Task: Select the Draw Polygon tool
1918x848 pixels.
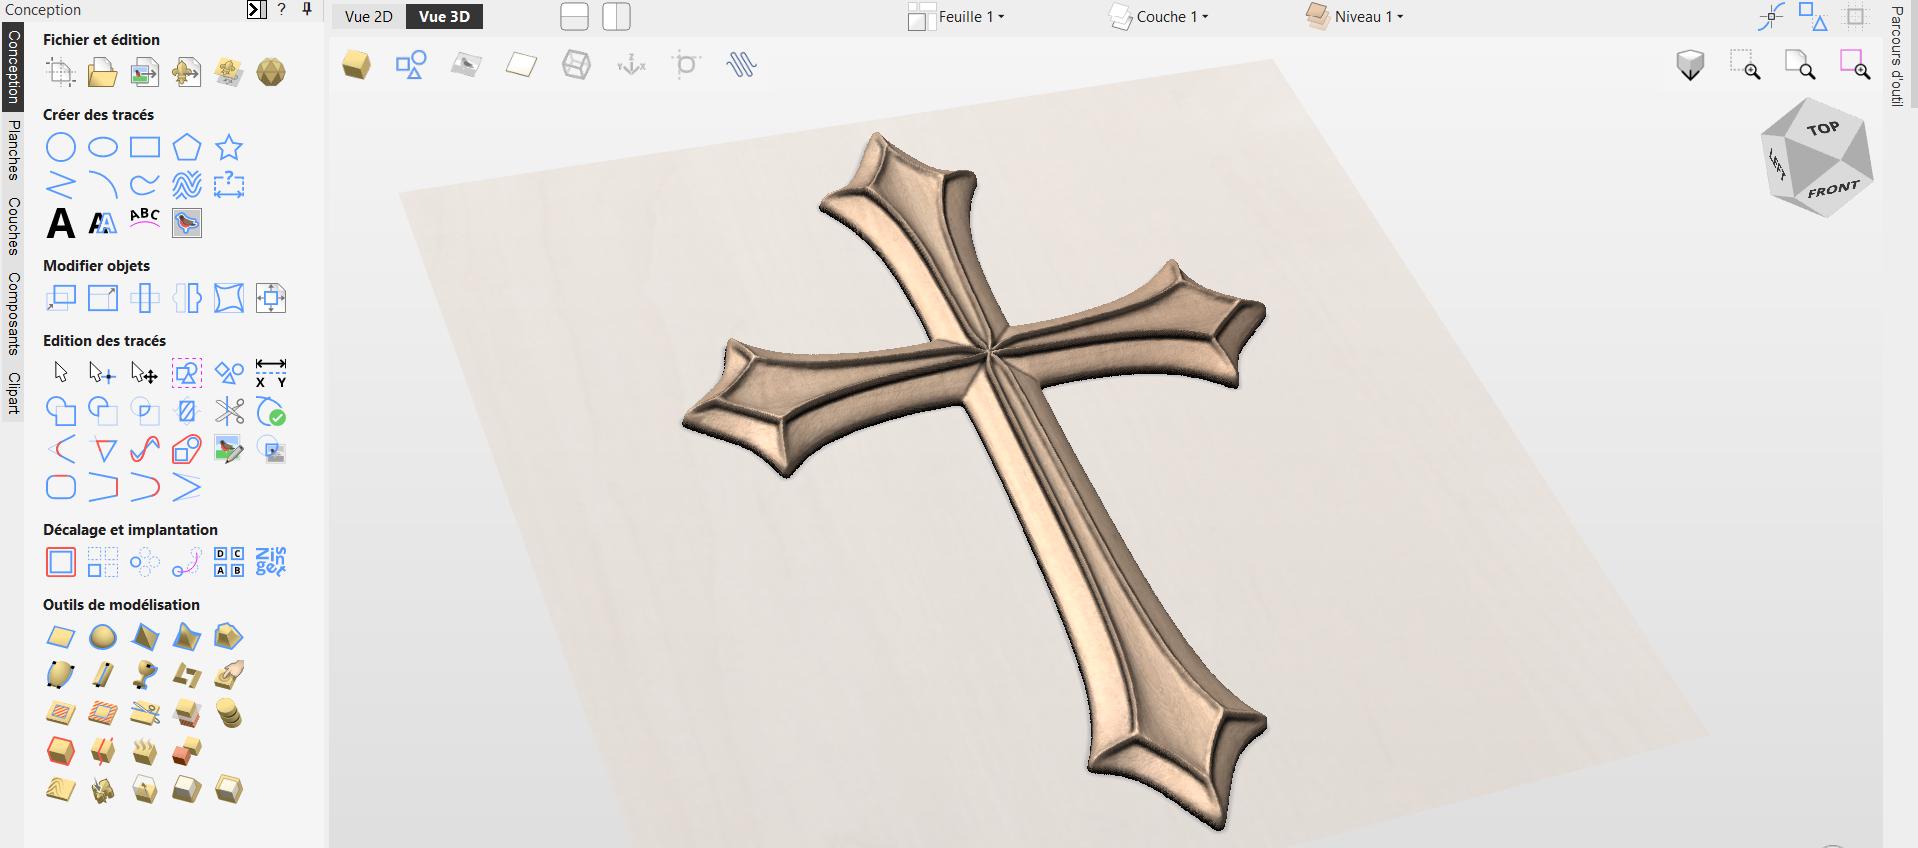Action: pos(187,148)
